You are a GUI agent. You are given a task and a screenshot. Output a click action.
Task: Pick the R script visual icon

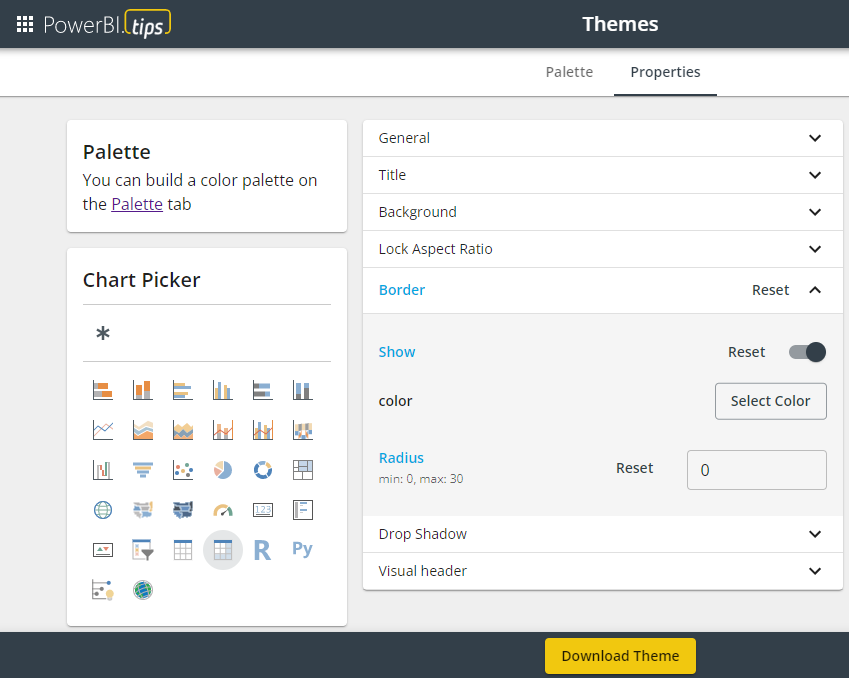coord(263,550)
